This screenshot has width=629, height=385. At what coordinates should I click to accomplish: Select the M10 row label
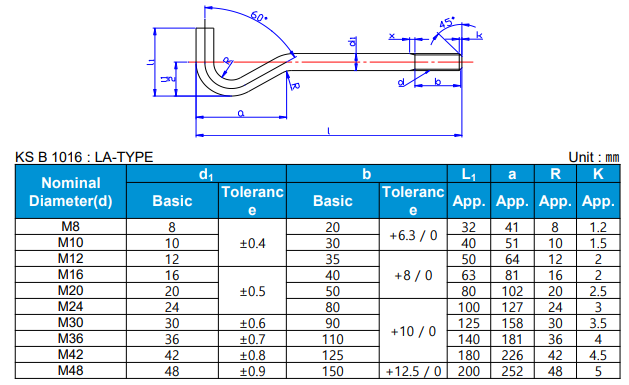[71, 243]
